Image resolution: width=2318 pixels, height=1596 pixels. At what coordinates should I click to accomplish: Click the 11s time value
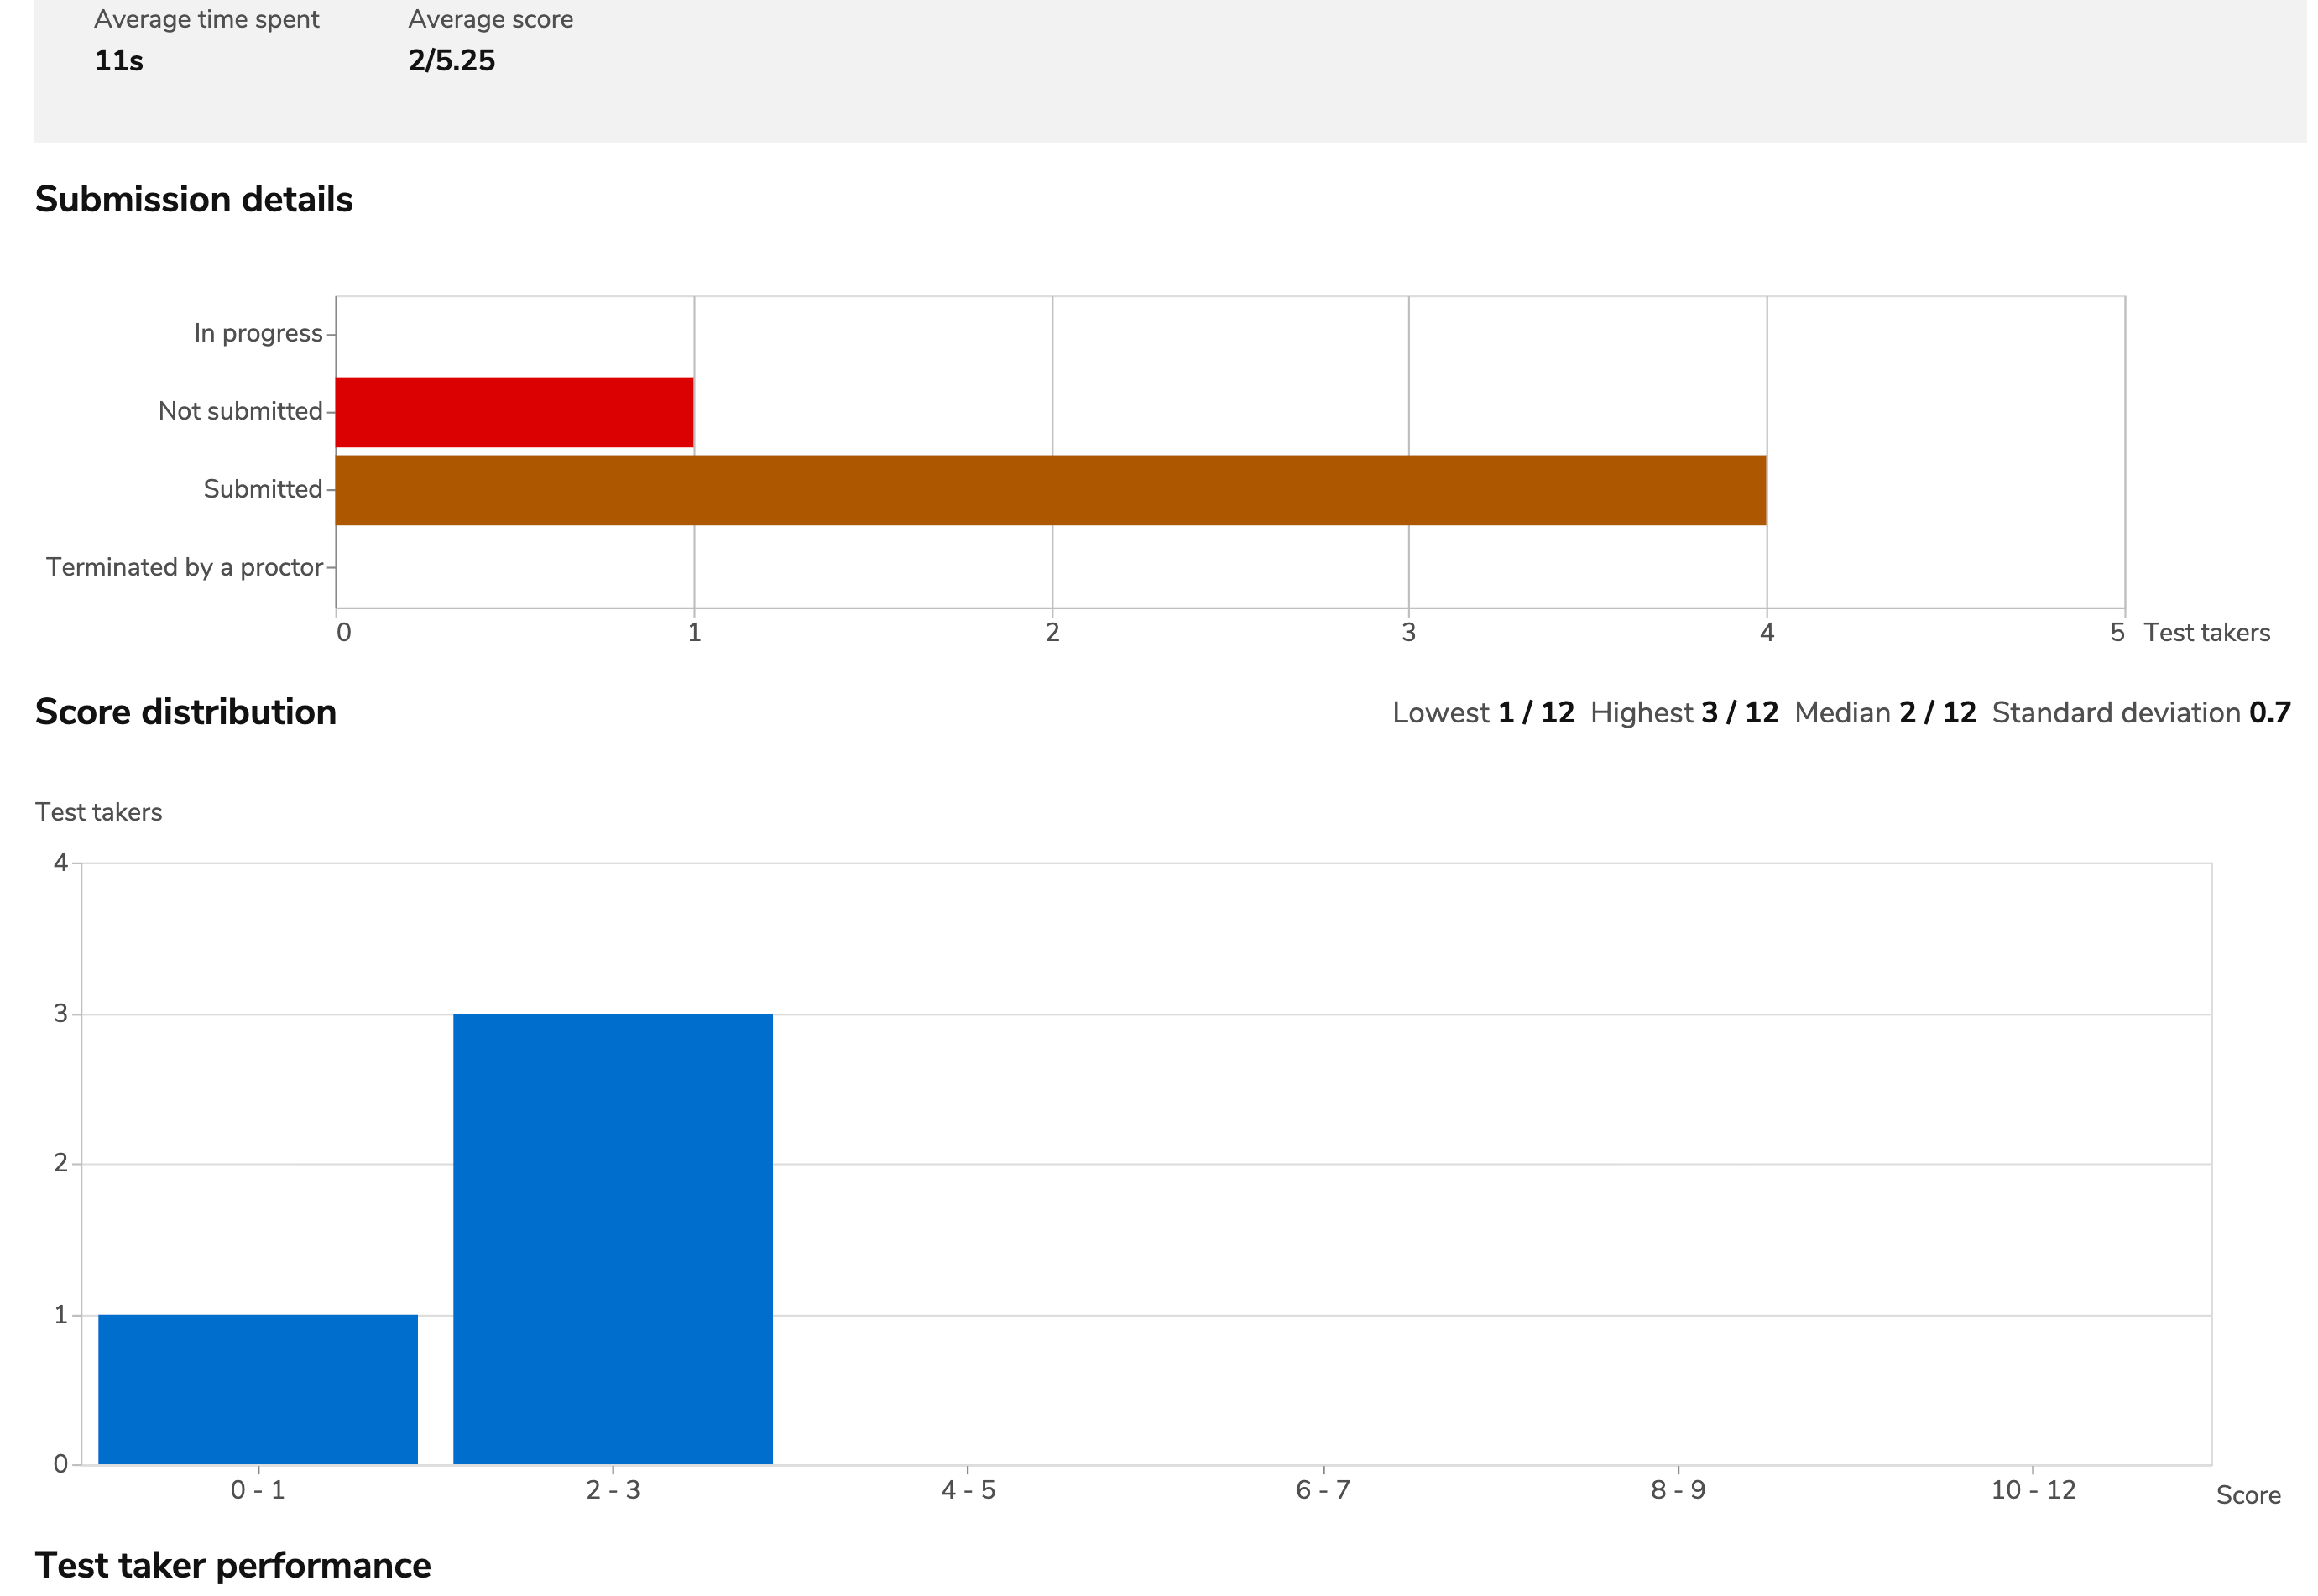pyautogui.click(x=119, y=61)
